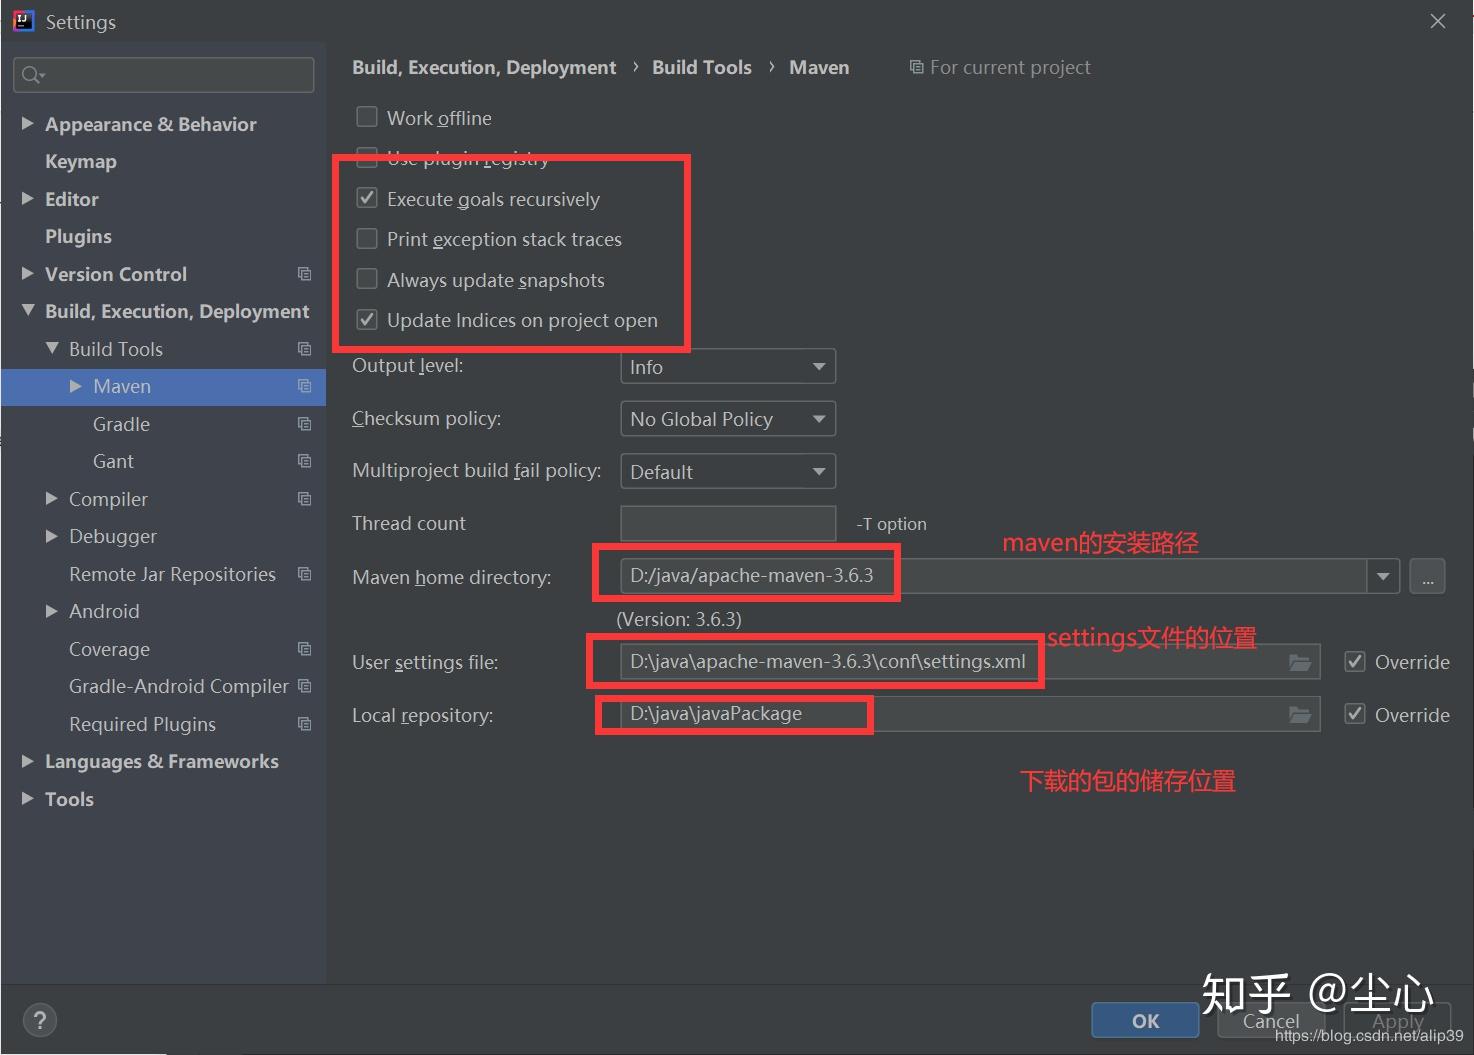Select Gant under Build Tools
1474x1055 pixels.
click(113, 461)
